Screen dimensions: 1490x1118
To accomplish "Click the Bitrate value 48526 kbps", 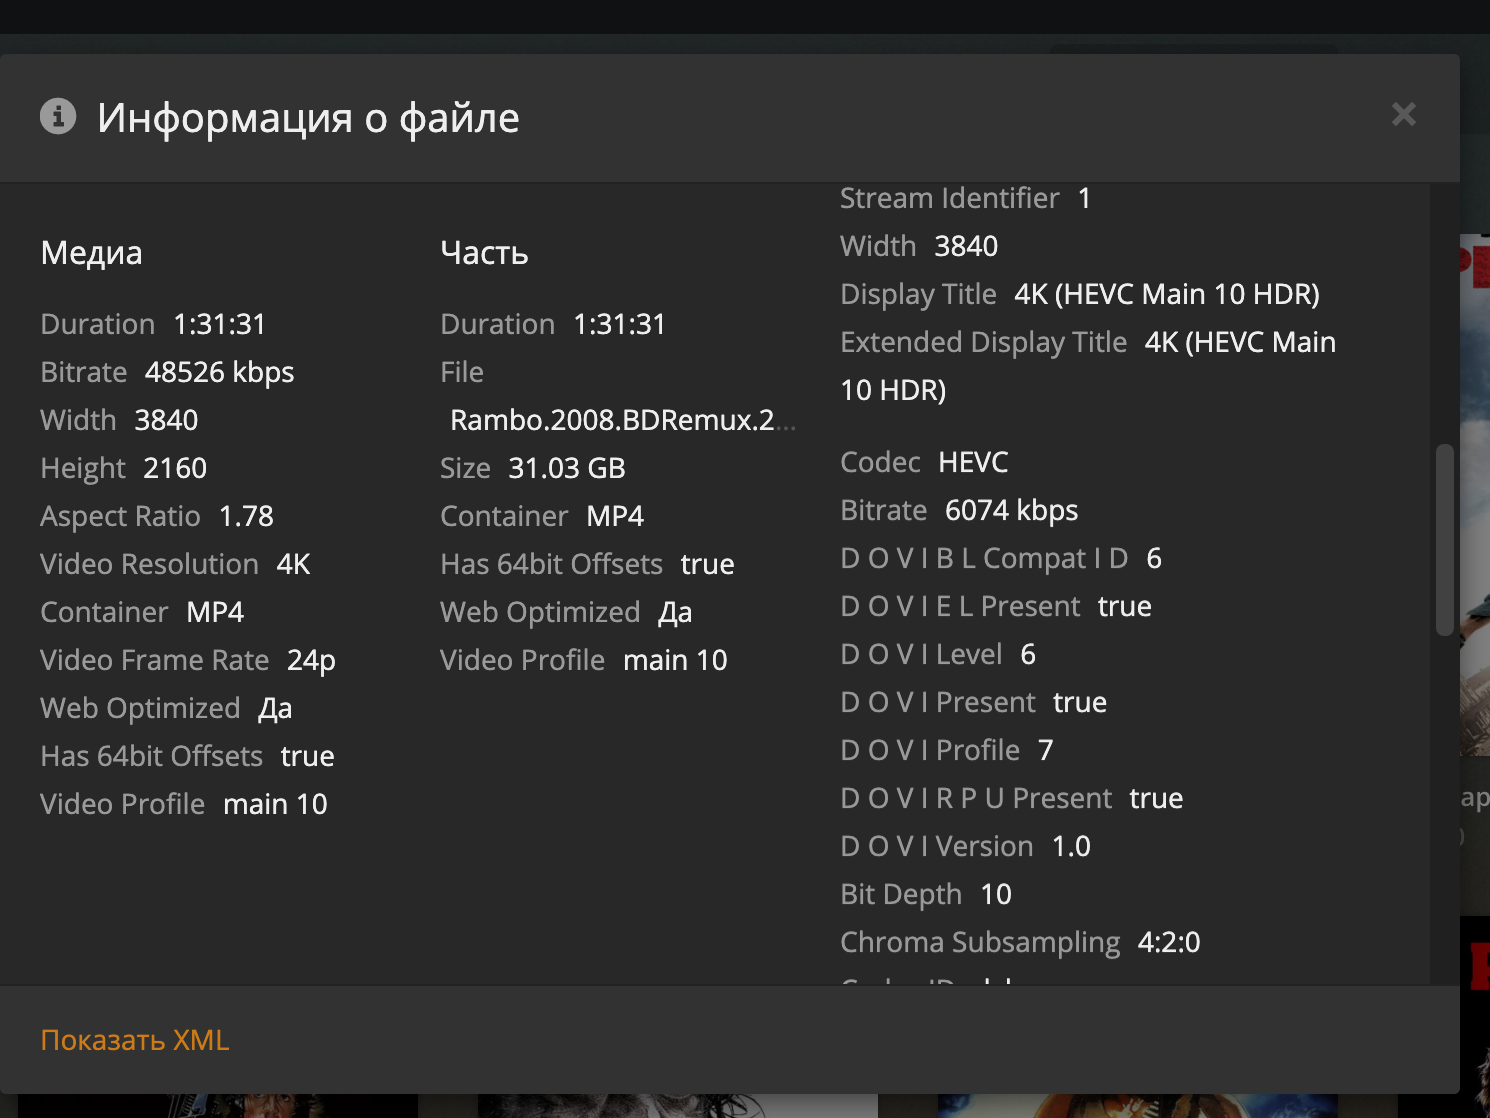I will tap(220, 372).
